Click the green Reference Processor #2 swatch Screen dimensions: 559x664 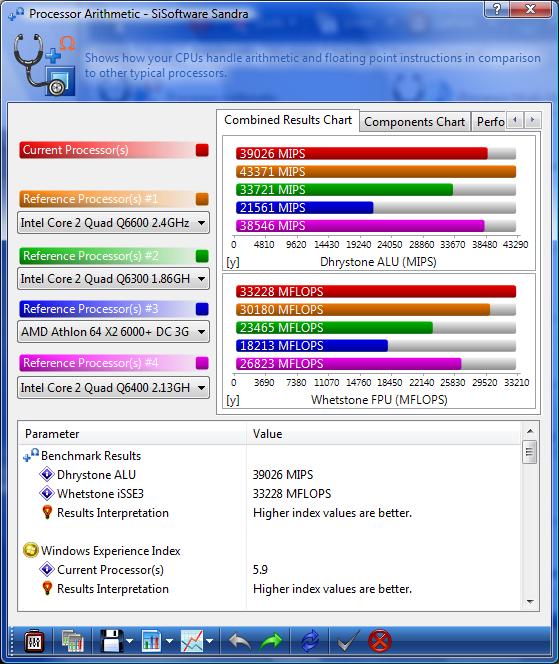[202, 256]
